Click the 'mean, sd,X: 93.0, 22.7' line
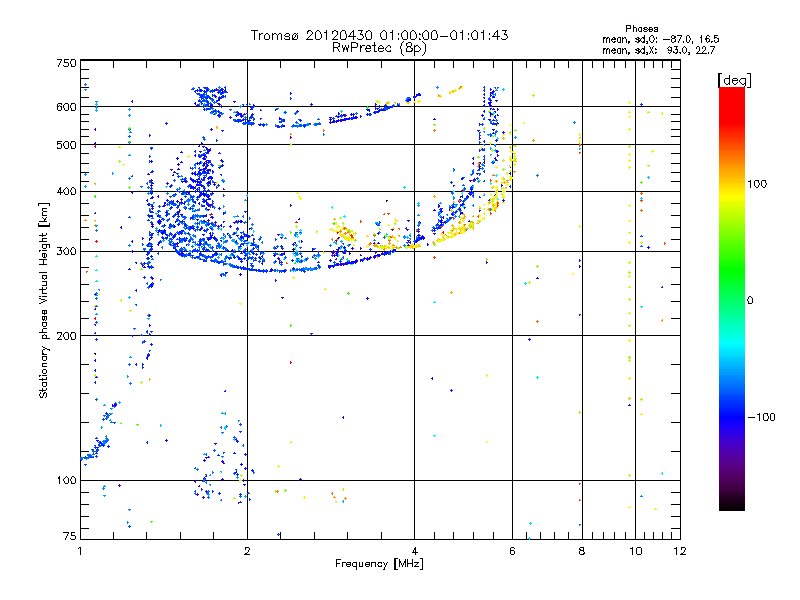 pyautogui.click(x=659, y=50)
